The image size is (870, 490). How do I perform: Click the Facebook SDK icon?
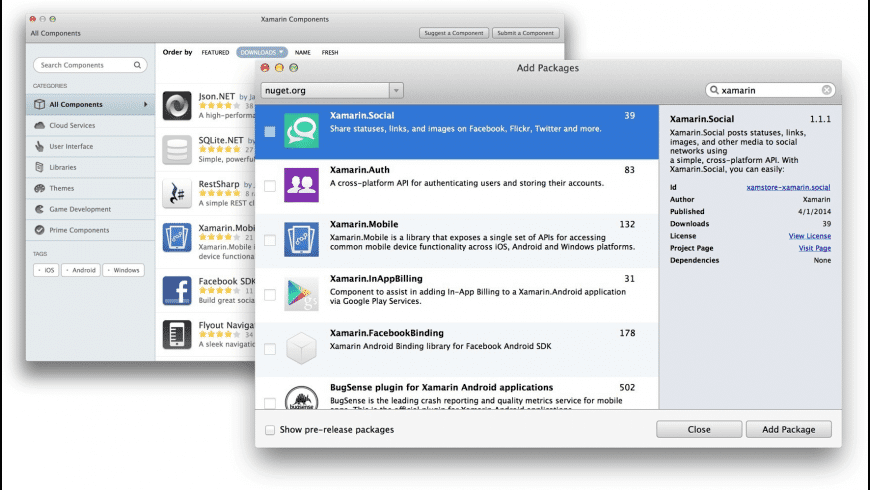[x=177, y=291]
